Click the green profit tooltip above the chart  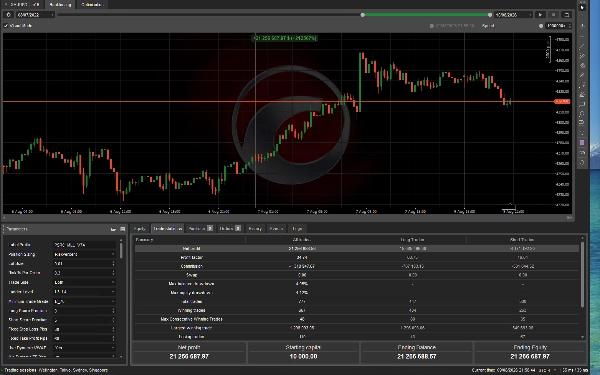(285, 38)
